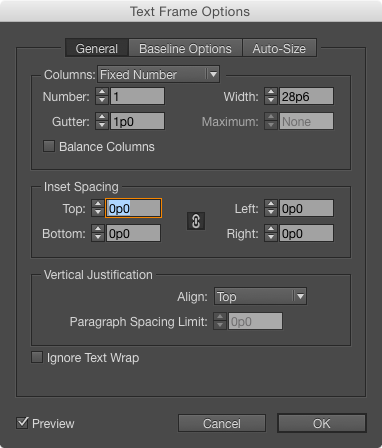Decrease Top inset with down arrow

(98, 212)
